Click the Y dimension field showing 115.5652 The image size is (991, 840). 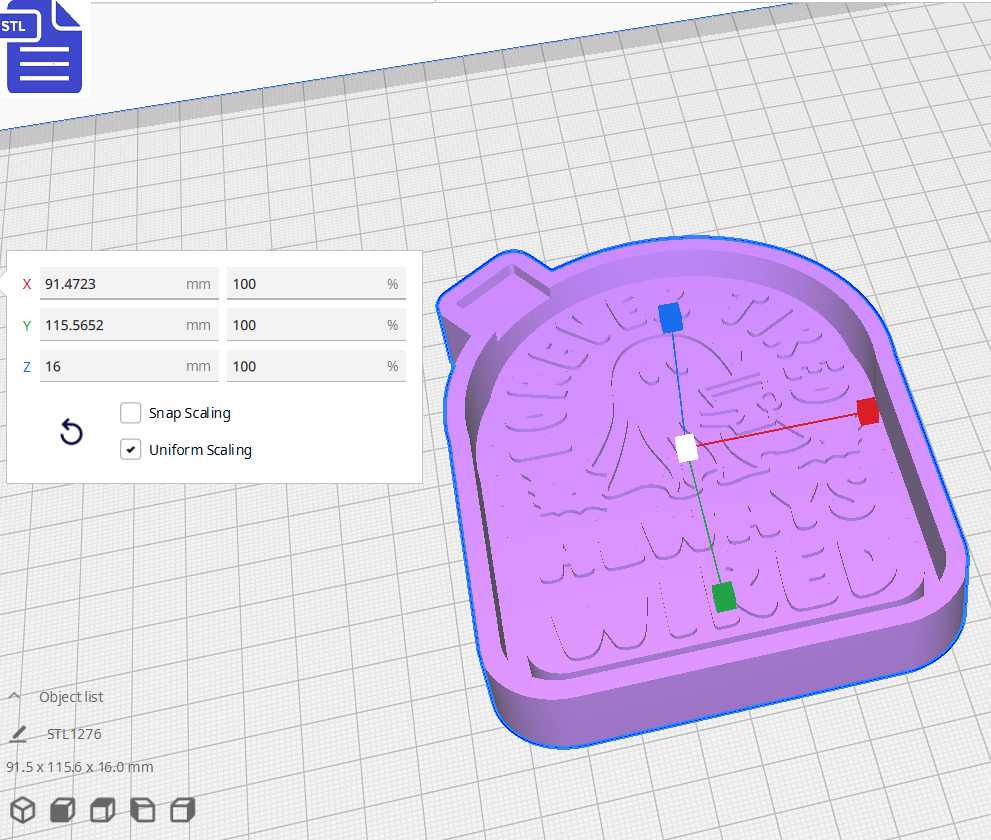click(128, 324)
